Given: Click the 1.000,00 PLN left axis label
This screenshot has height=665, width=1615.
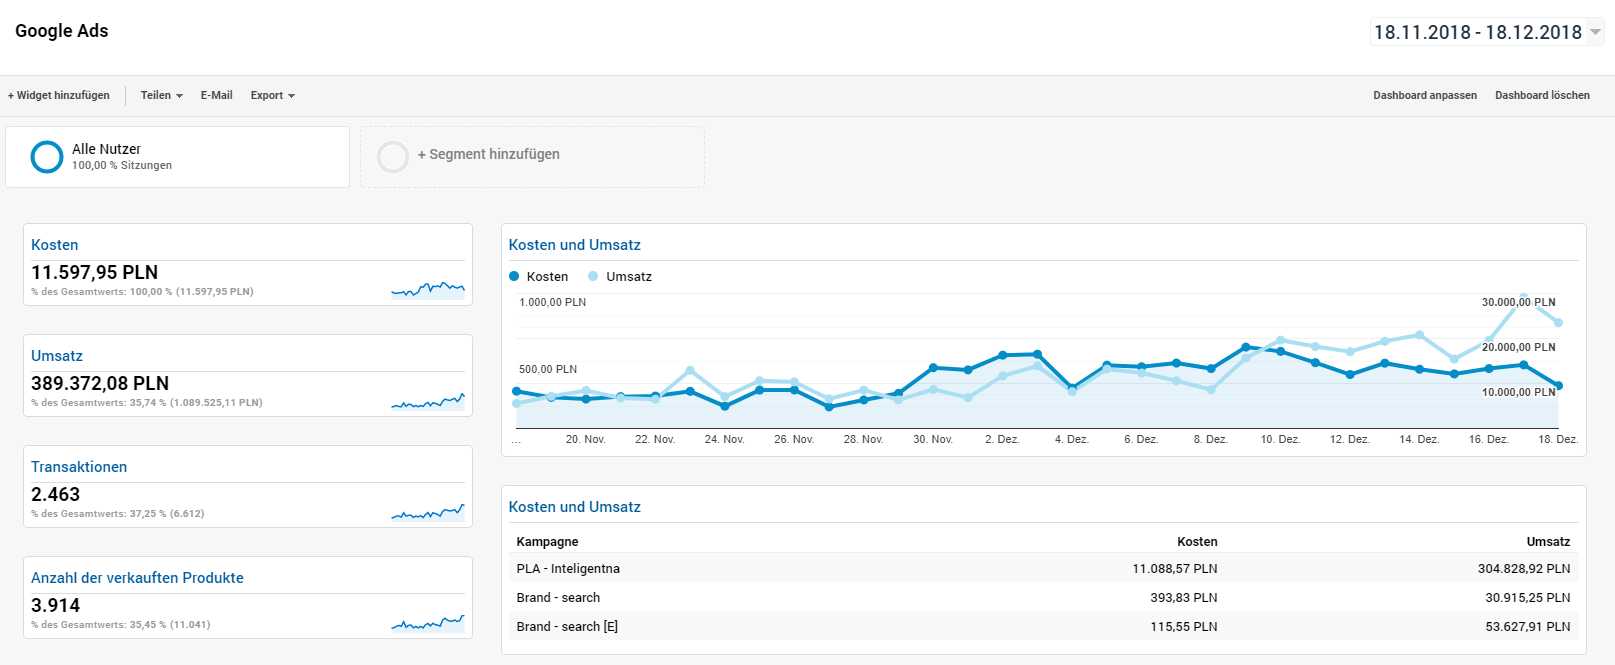Looking at the screenshot, I should pyautogui.click(x=552, y=302).
